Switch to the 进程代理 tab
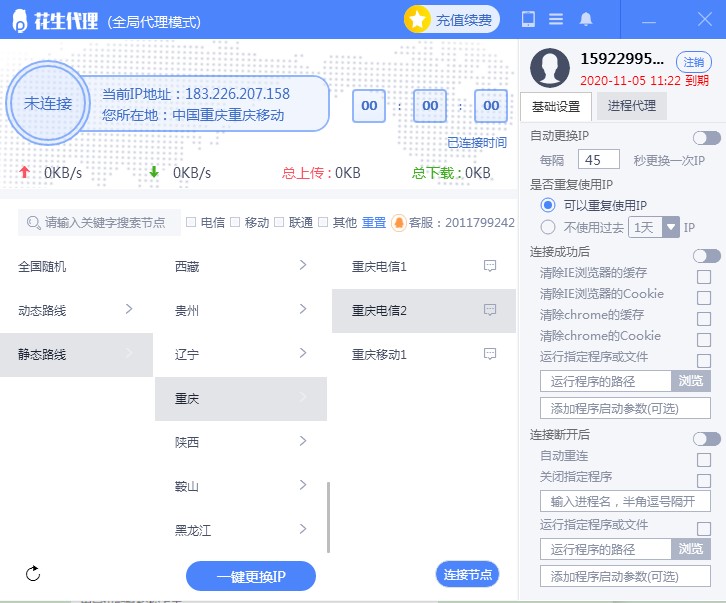 [x=632, y=106]
